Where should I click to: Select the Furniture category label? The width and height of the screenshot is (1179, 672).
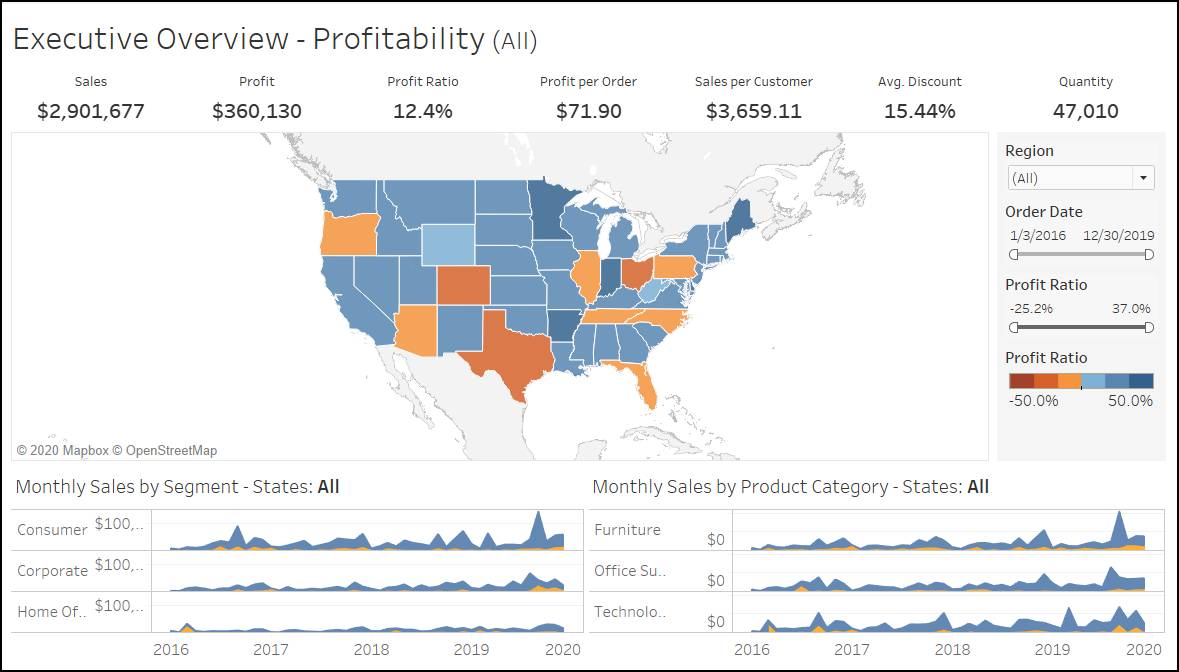625,530
